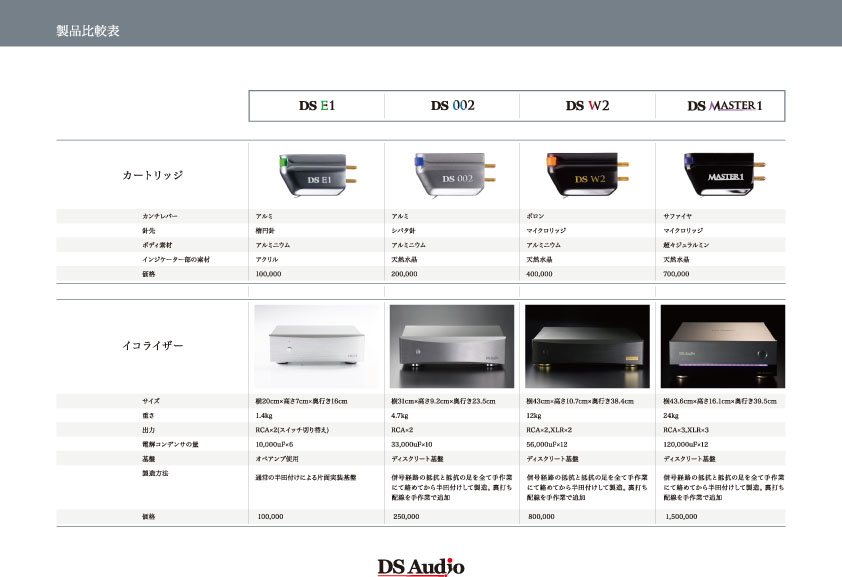
Task: Open the DS MASTER1 equalizer photo
Action: click(723, 346)
